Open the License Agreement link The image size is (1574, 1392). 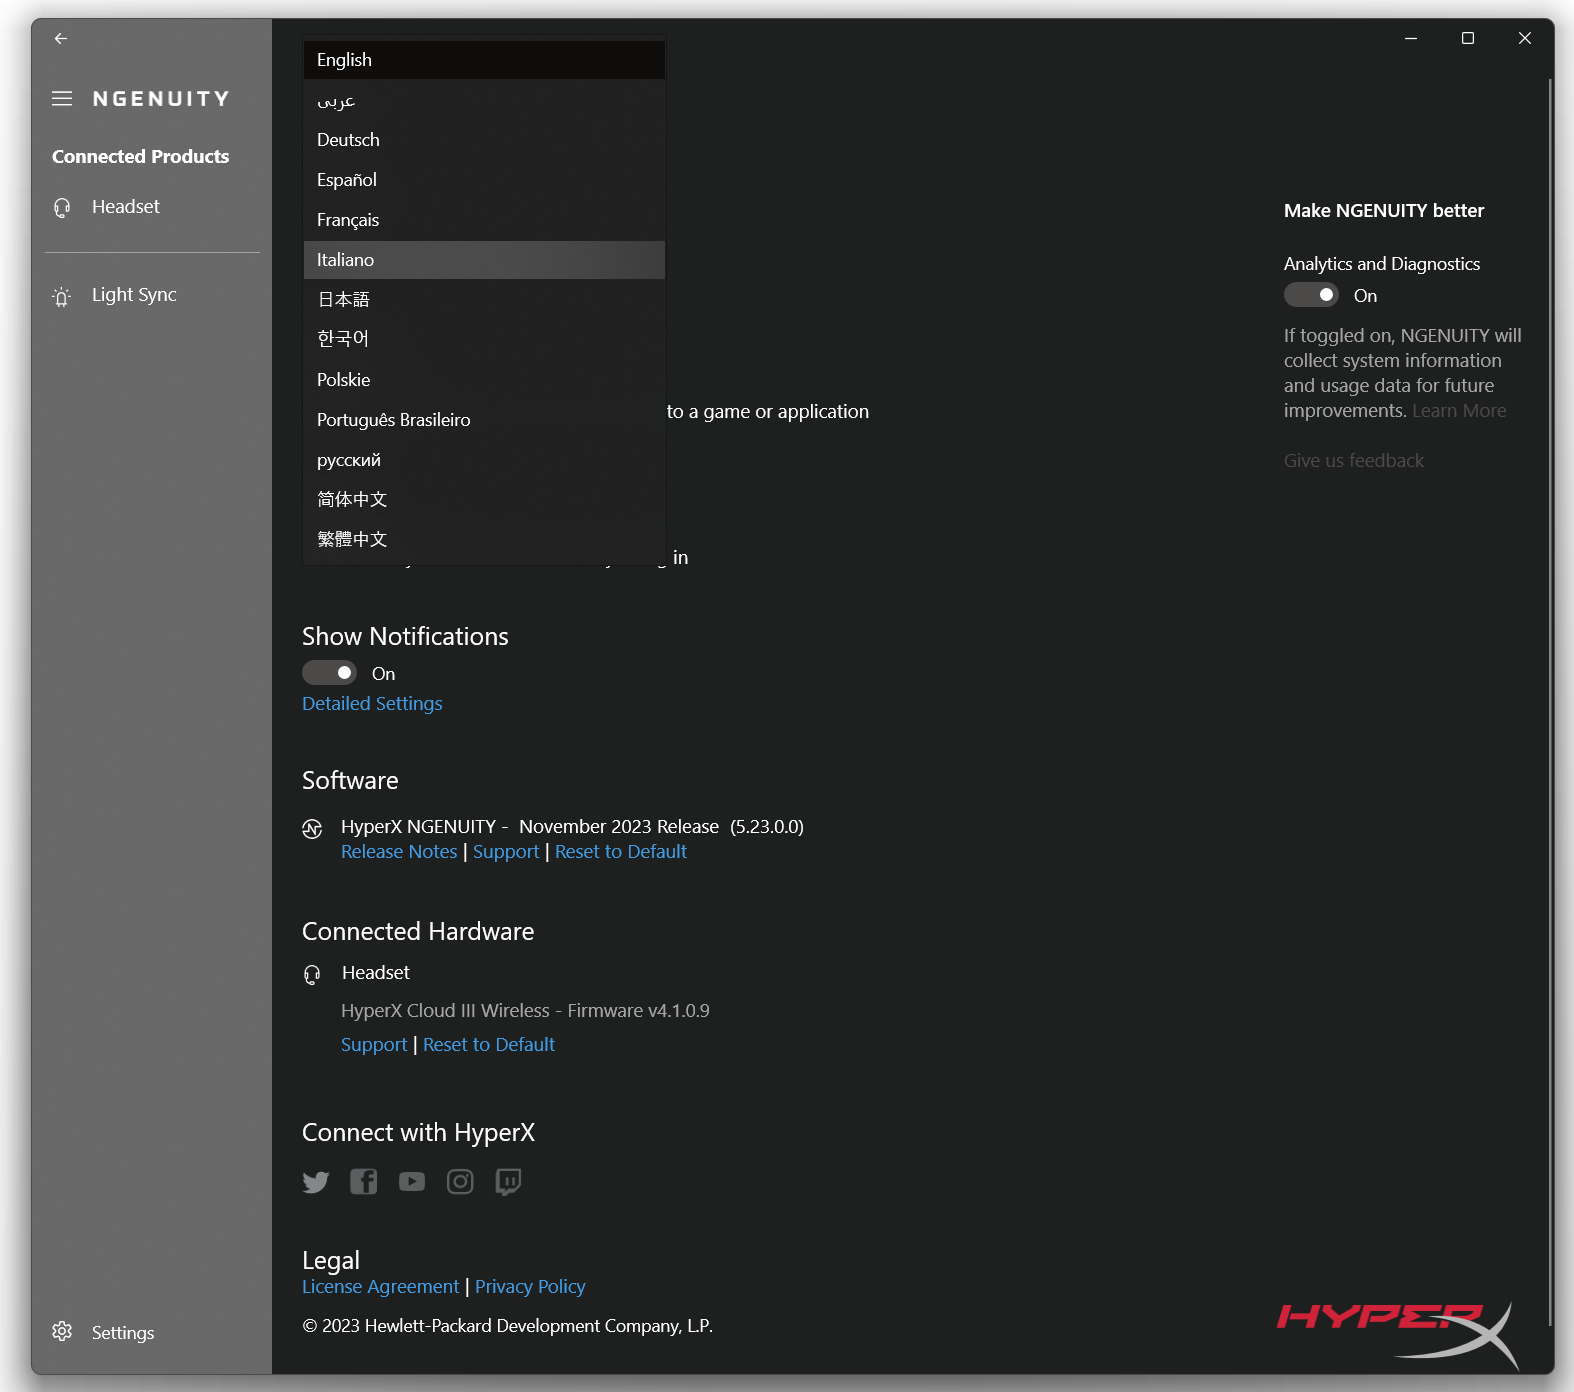click(x=381, y=1286)
